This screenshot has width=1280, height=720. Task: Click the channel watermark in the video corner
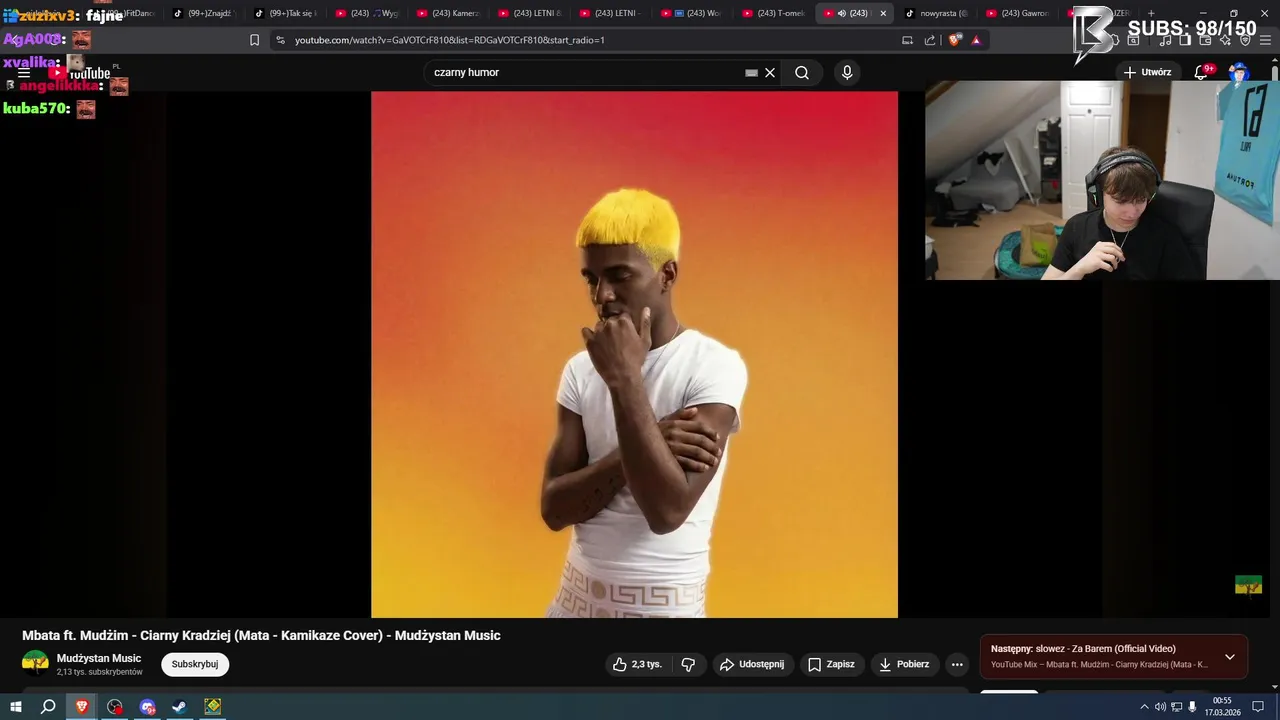1248,585
